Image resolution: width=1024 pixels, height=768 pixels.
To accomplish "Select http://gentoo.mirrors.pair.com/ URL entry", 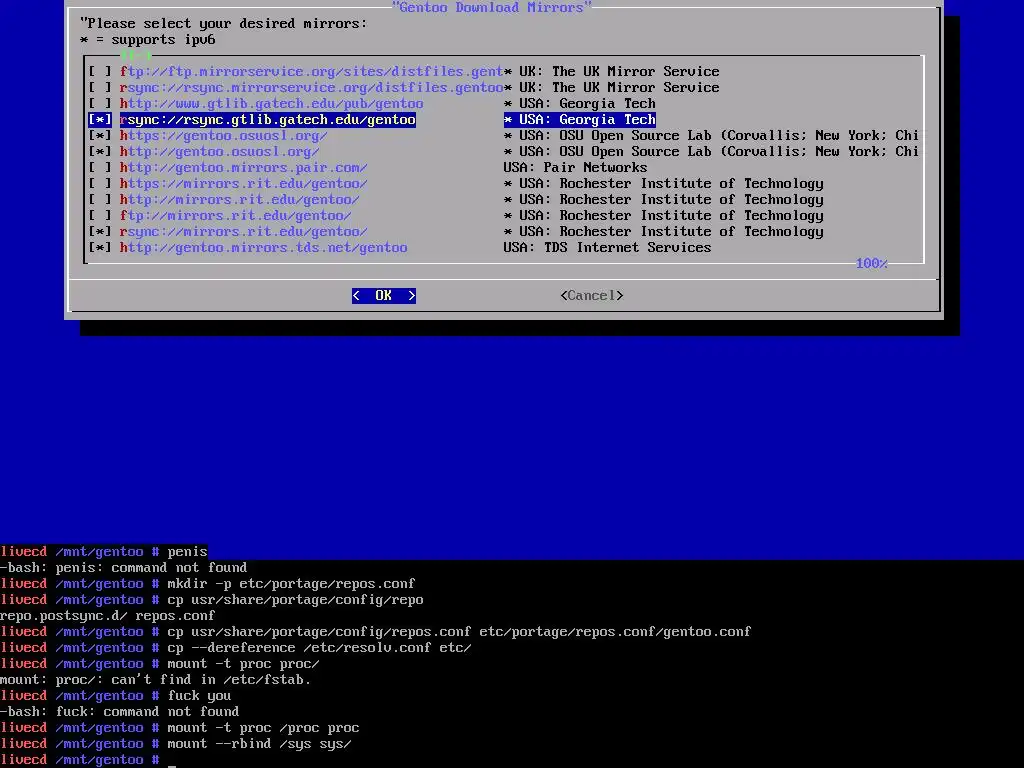I will 244,167.
